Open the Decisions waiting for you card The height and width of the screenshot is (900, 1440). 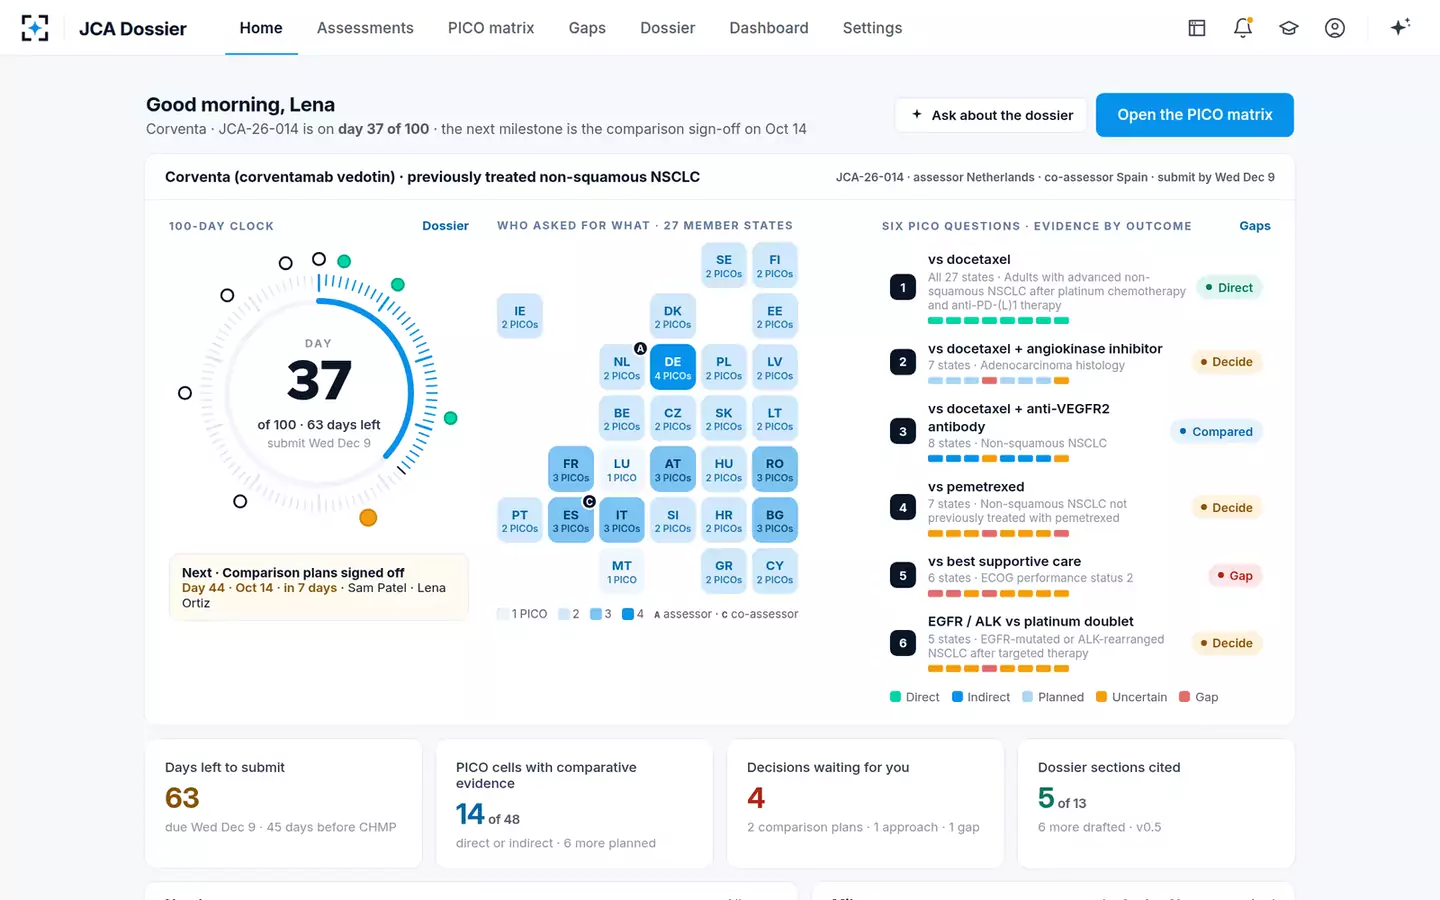[x=865, y=804]
